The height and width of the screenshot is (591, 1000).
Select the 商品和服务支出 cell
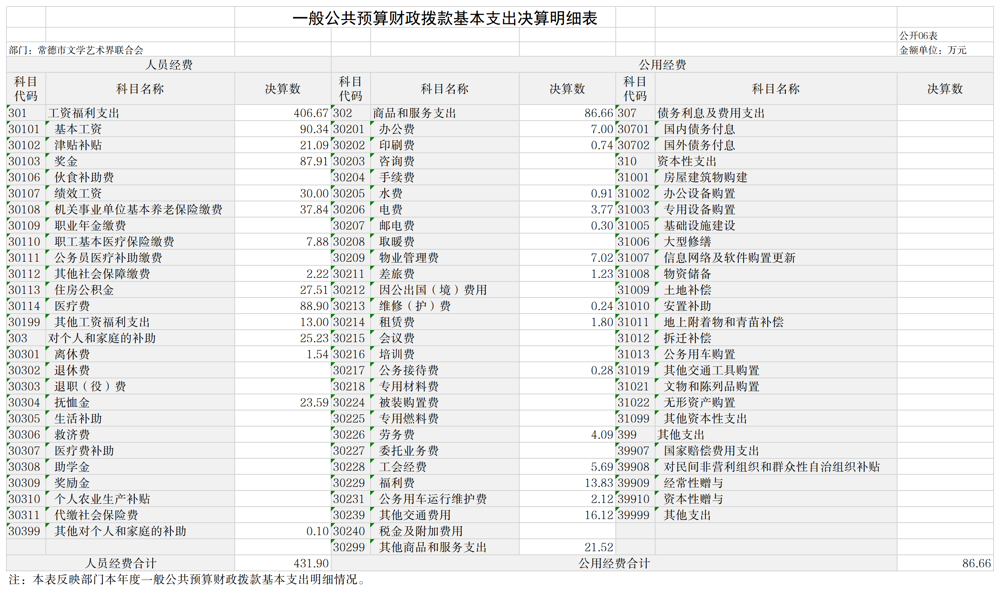pos(414,113)
